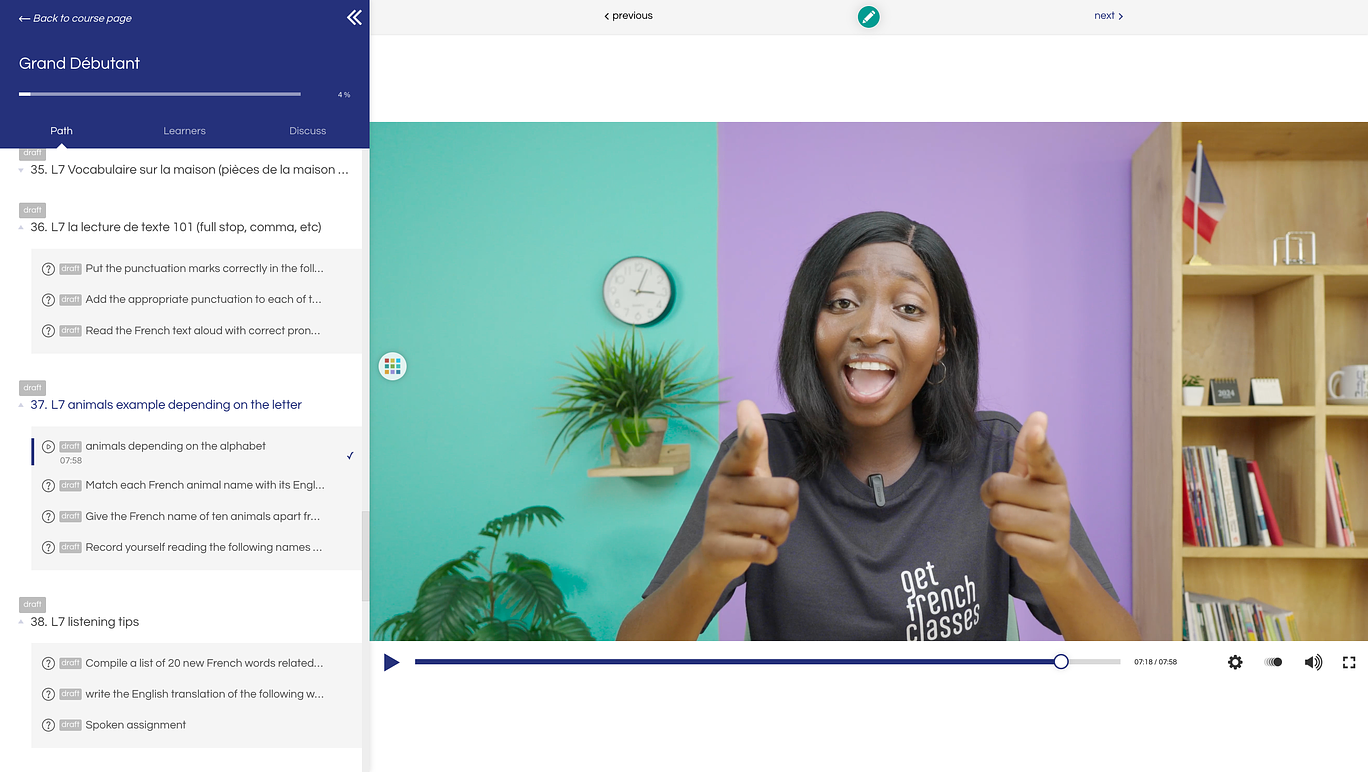Collapse section 36 L7 la lecture de texte

pos(22,228)
